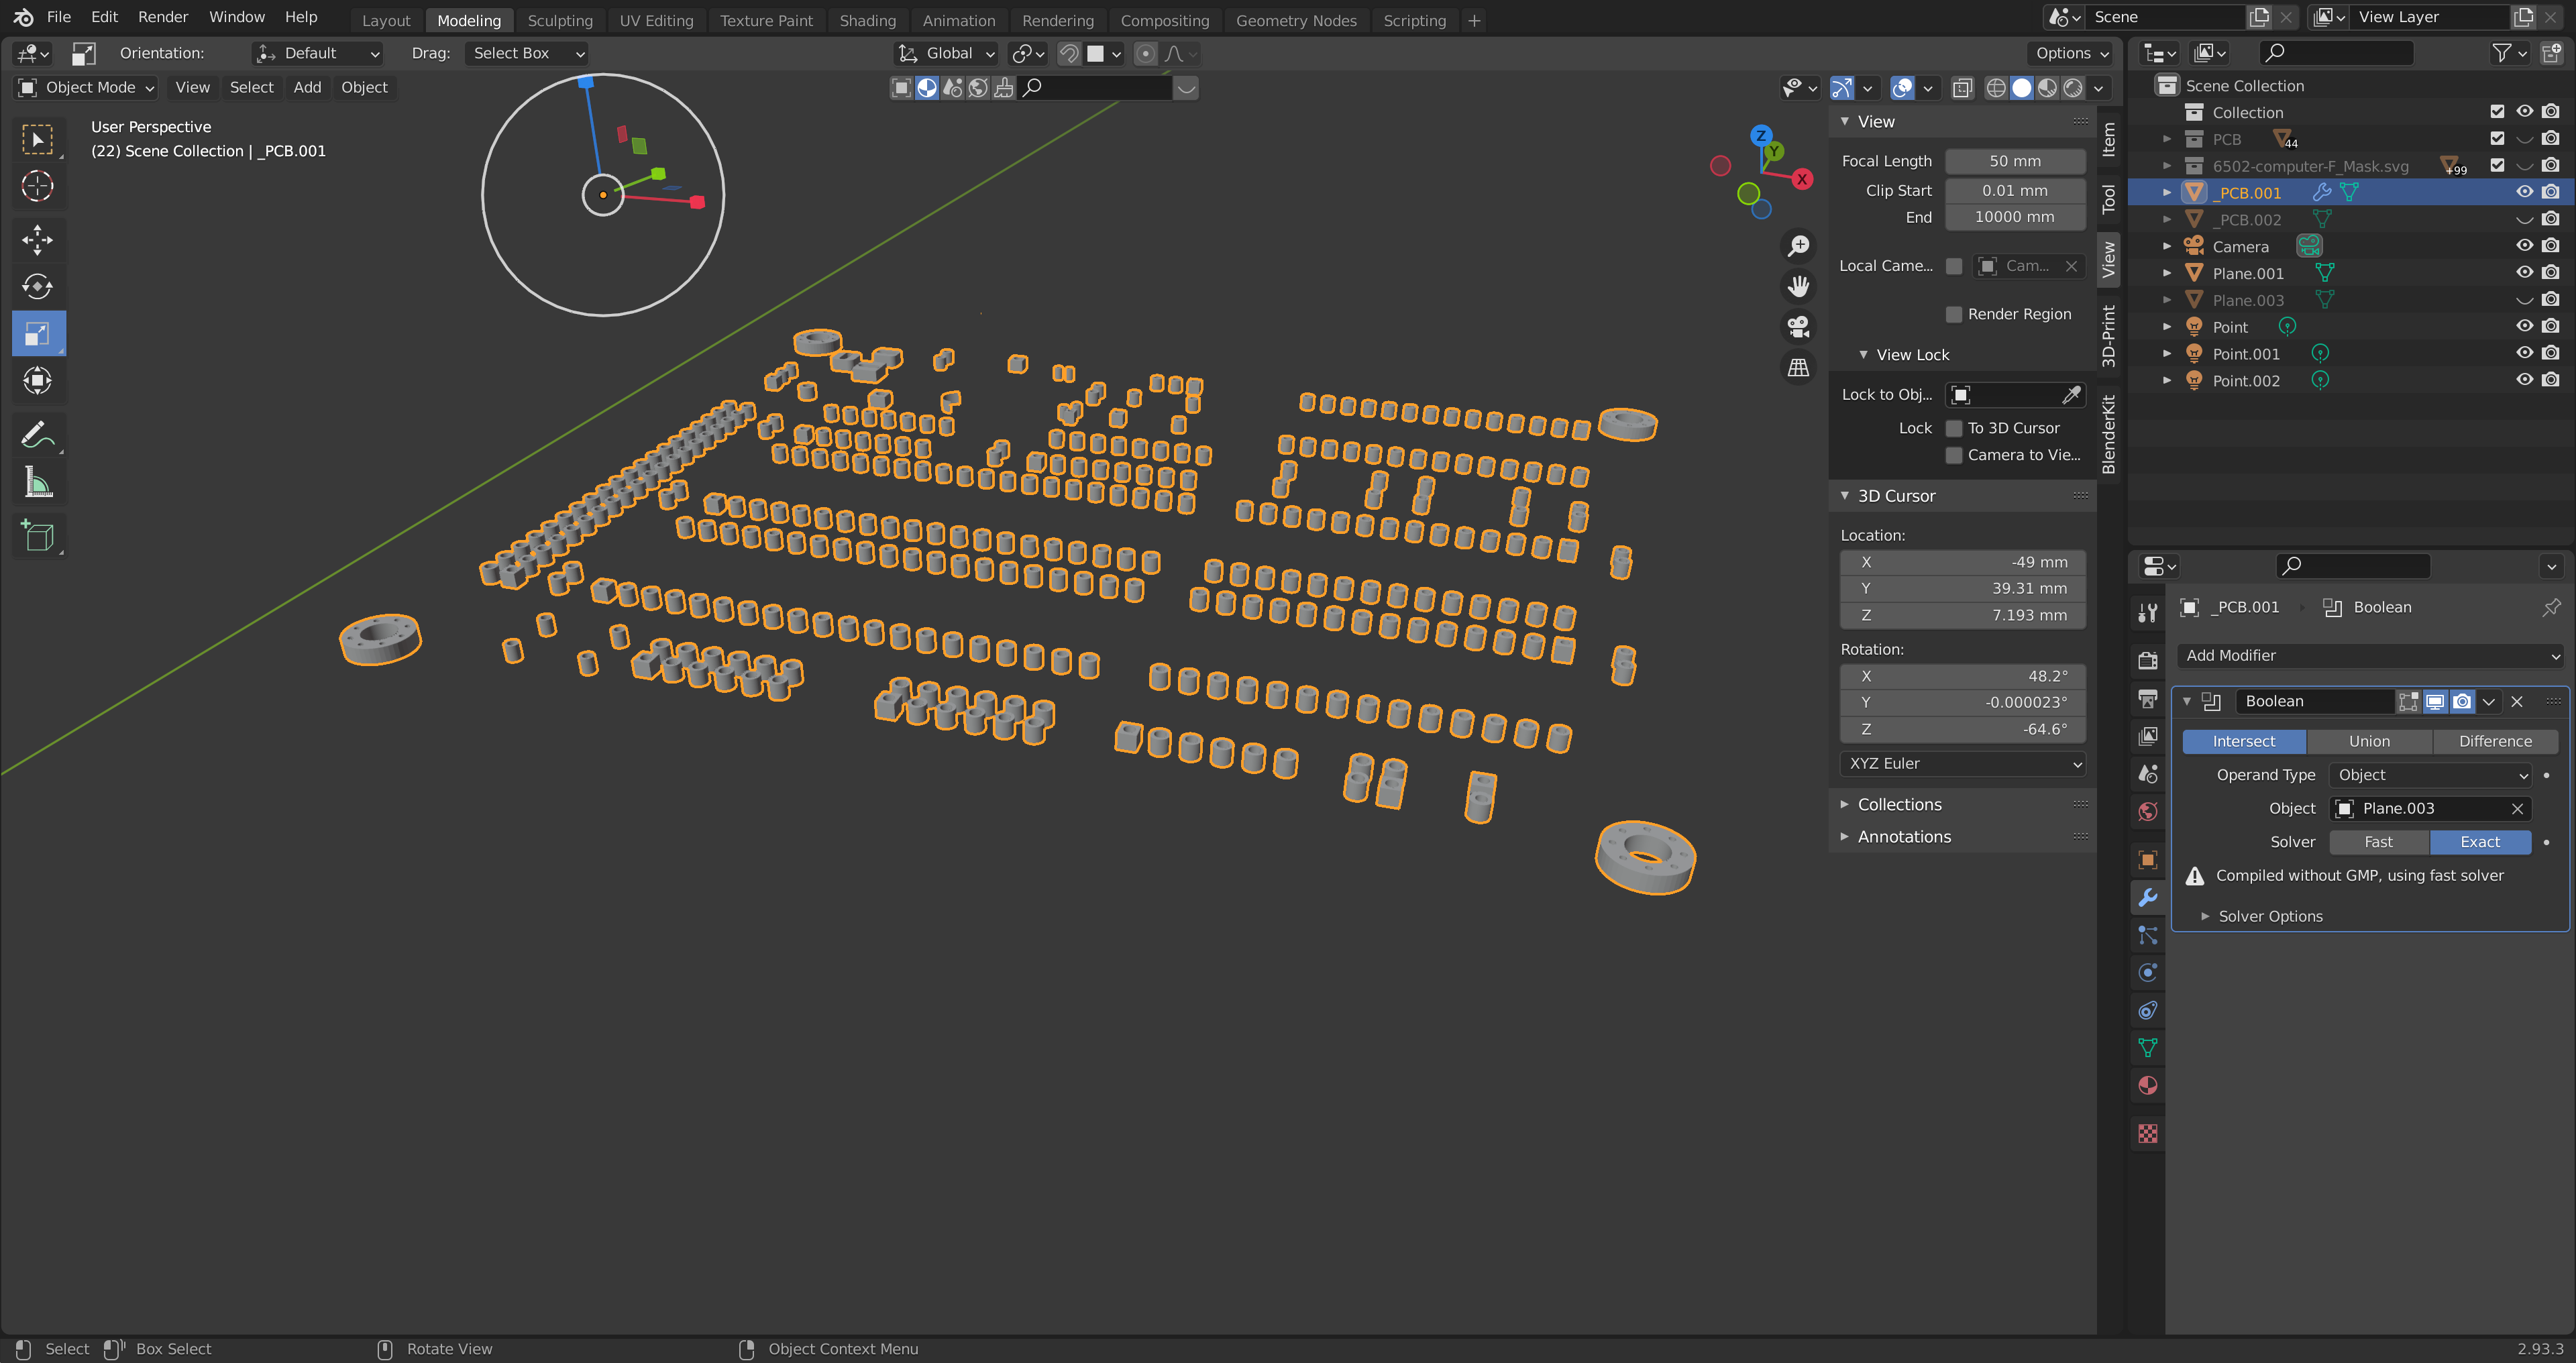Open the Material properties tab icon

coord(2147,1085)
